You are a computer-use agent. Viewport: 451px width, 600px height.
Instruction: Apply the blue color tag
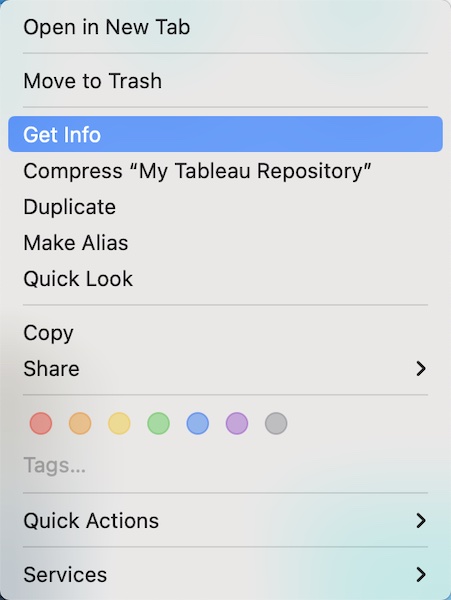pyautogui.click(x=198, y=423)
